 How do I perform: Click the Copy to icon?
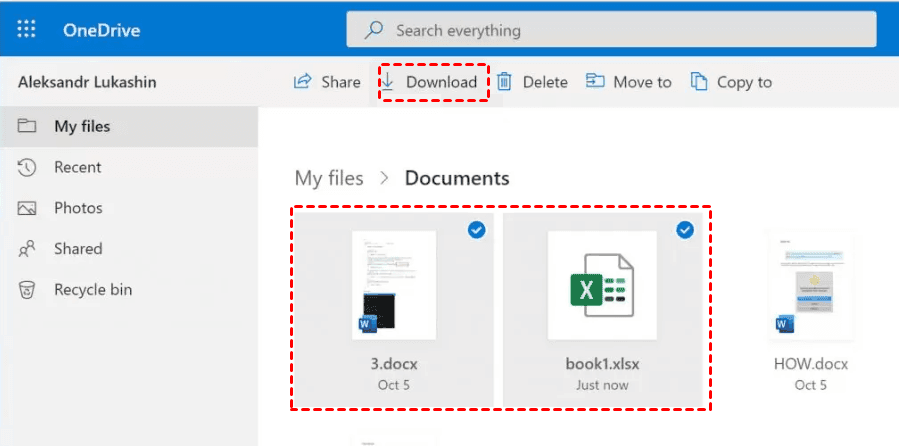(x=698, y=81)
